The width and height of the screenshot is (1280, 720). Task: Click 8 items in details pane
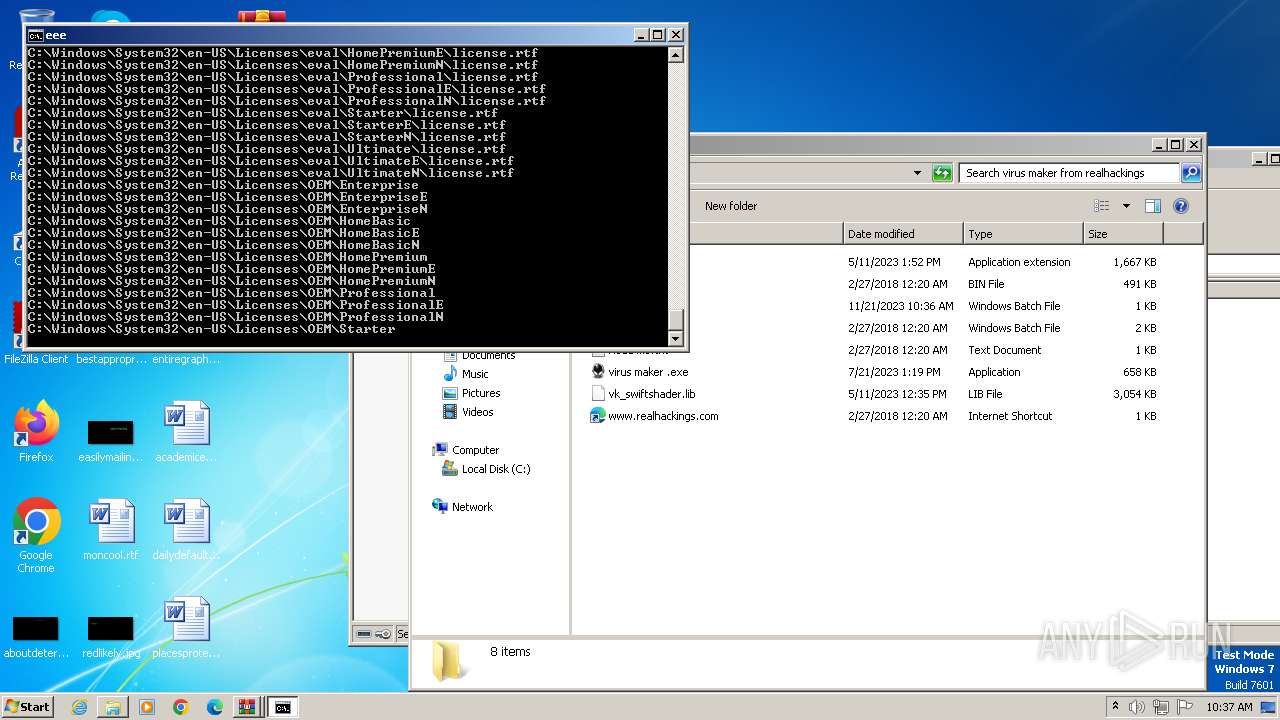(x=510, y=652)
